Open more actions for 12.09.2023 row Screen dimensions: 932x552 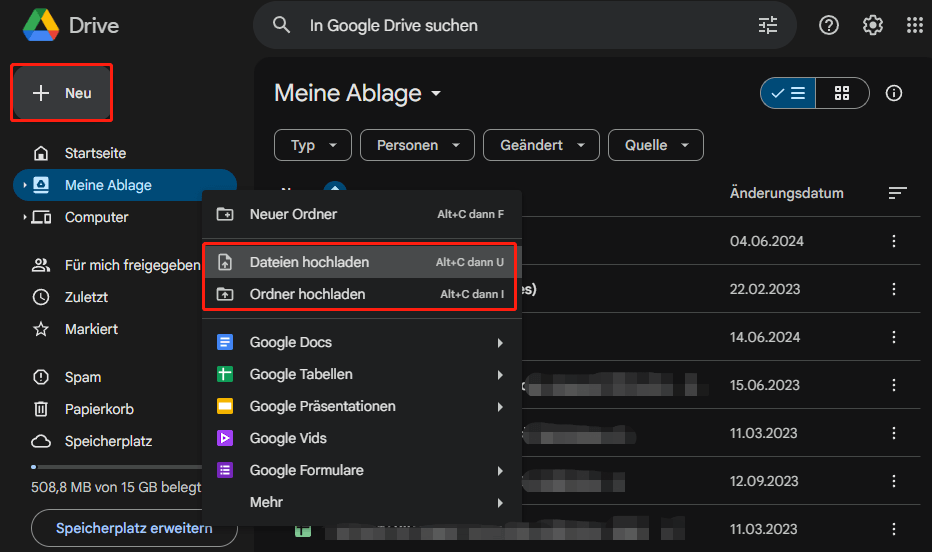tap(893, 481)
